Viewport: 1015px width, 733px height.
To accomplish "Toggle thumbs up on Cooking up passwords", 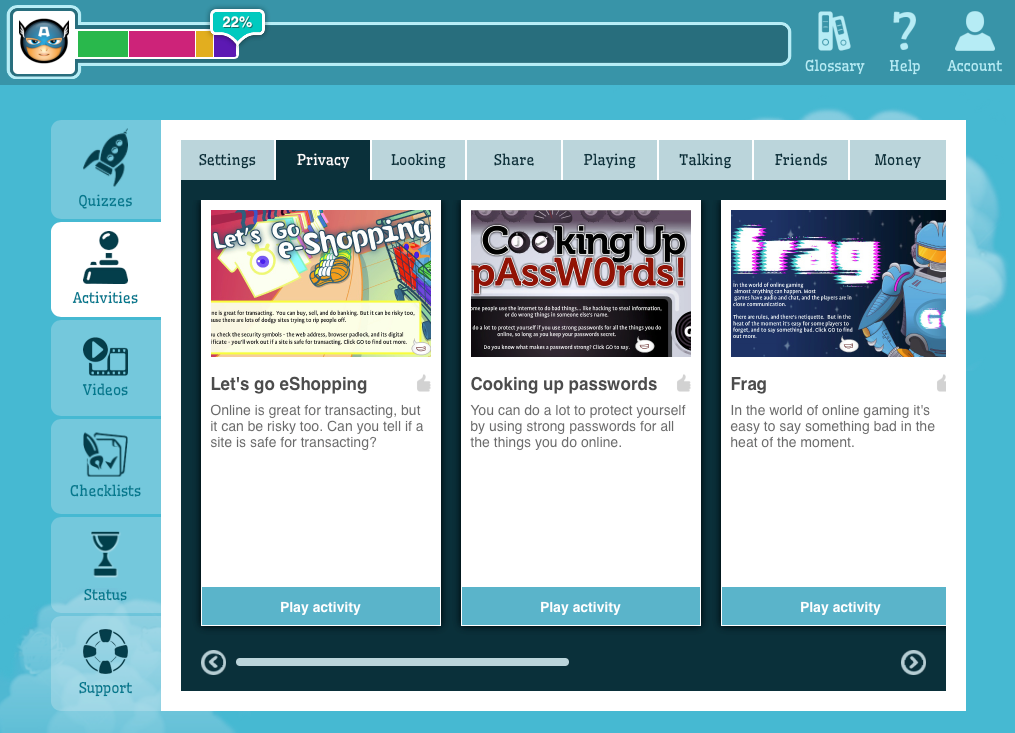I will click(x=683, y=384).
